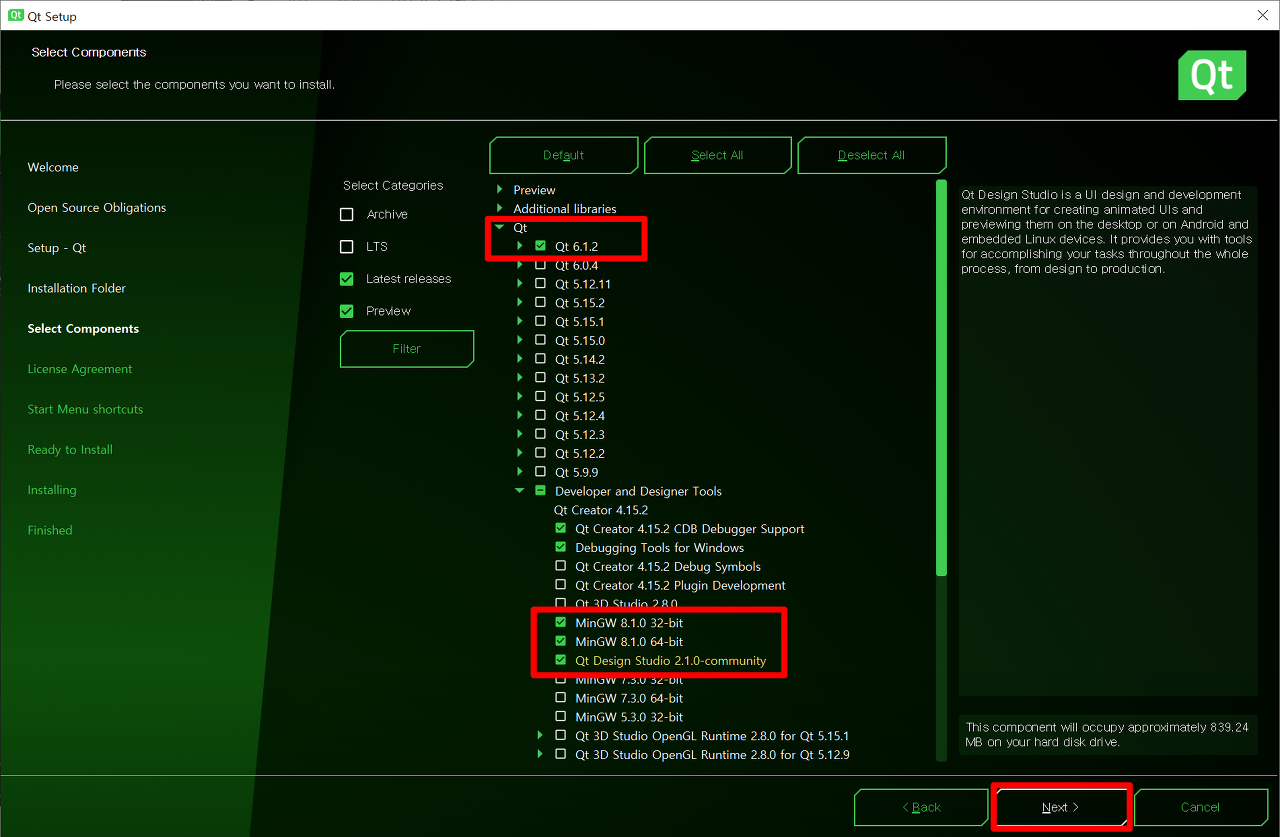Expand the Qt 5.13.2 component node
The image size is (1280, 837).
click(x=520, y=378)
